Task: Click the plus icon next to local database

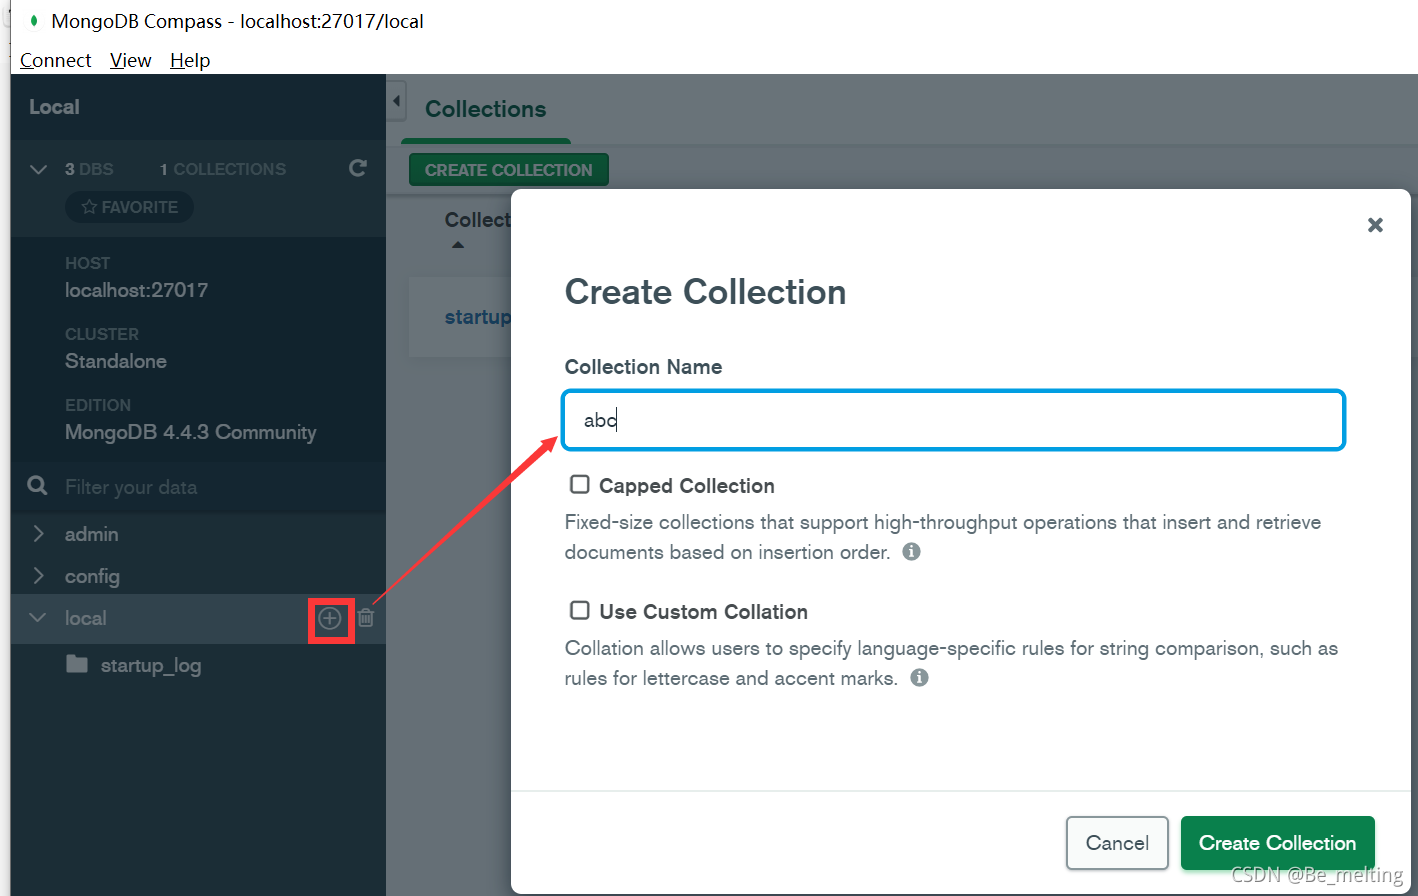Action: pyautogui.click(x=330, y=618)
